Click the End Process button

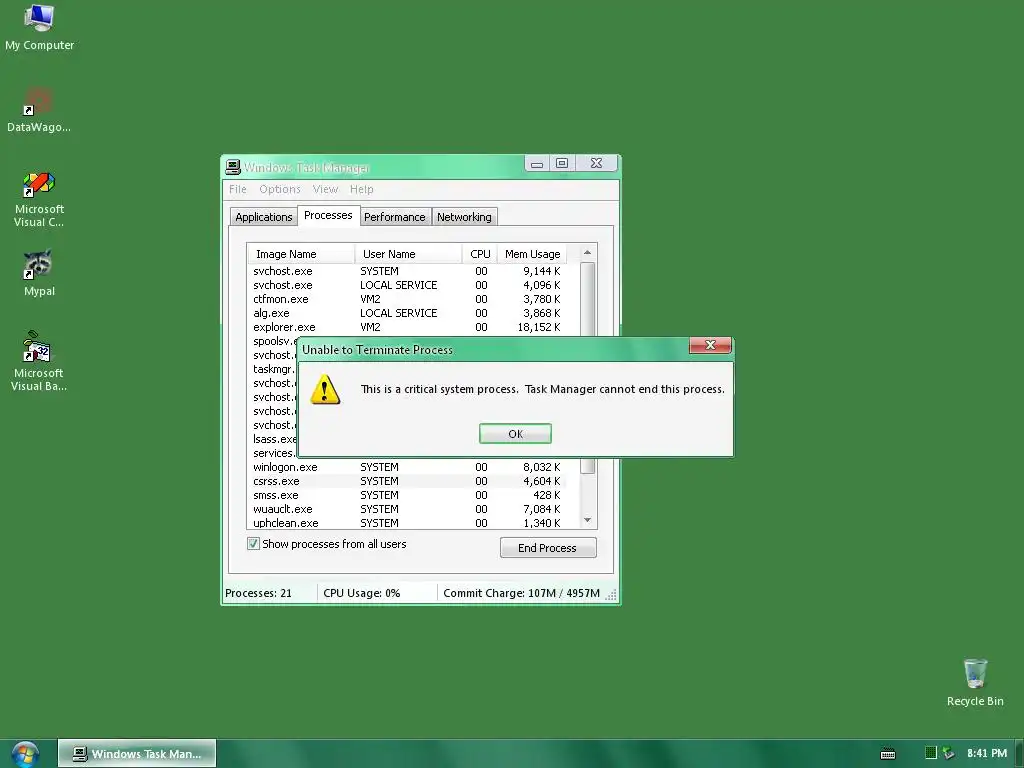[x=547, y=548]
